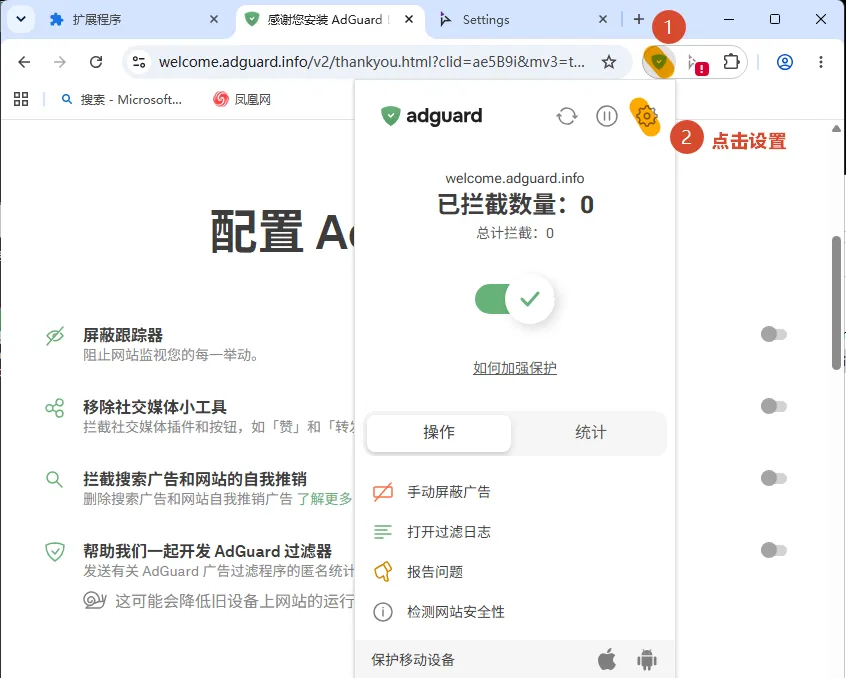The width and height of the screenshot is (846, 678).
Task: Close the 扩展程序 tab
Action: [x=214, y=19]
